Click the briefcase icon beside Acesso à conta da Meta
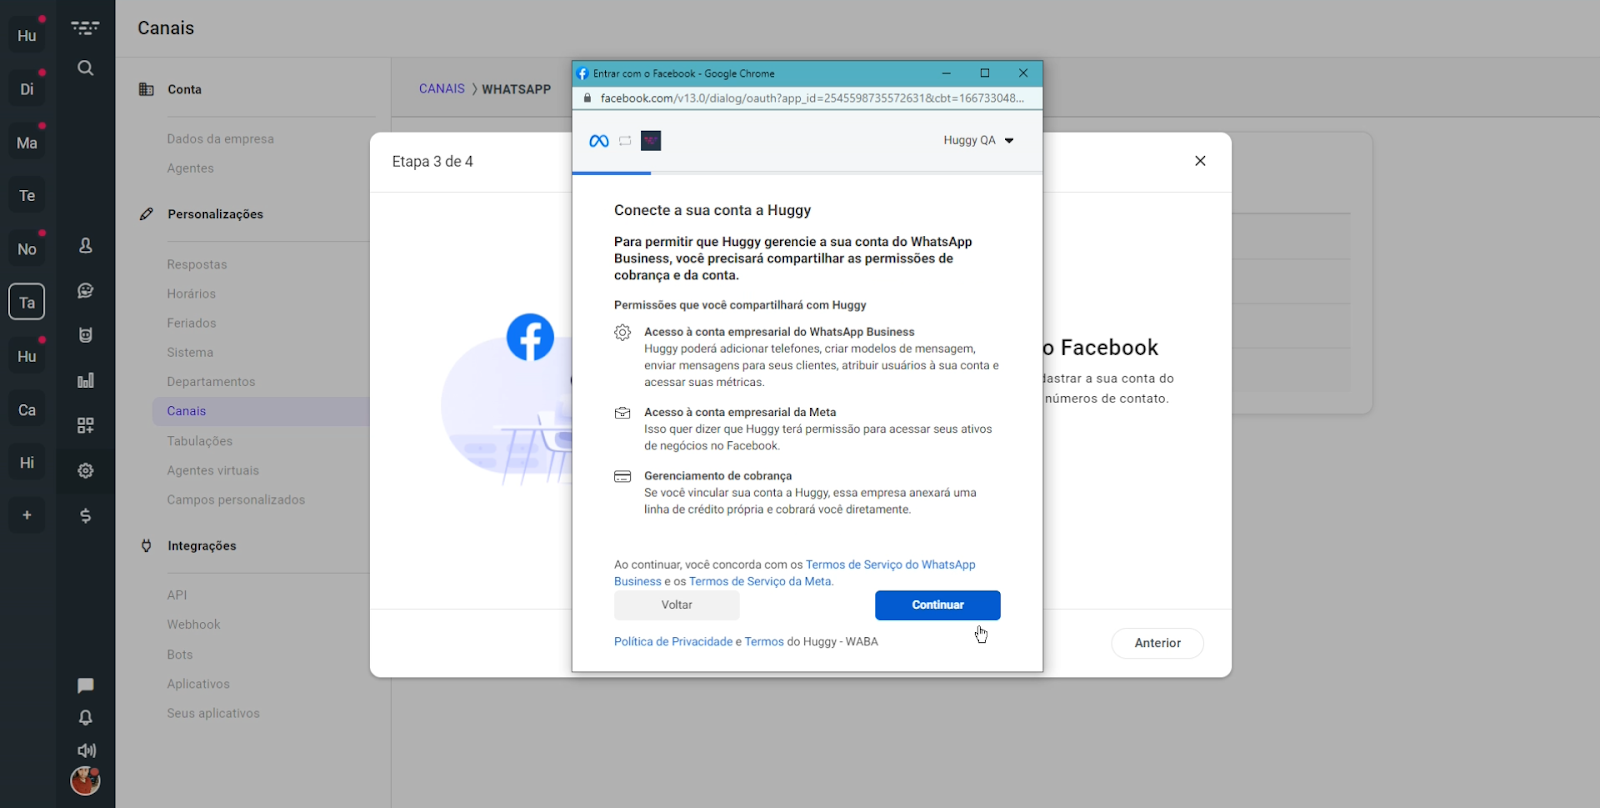This screenshot has height=808, width=1600. click(x=622, y=412)
